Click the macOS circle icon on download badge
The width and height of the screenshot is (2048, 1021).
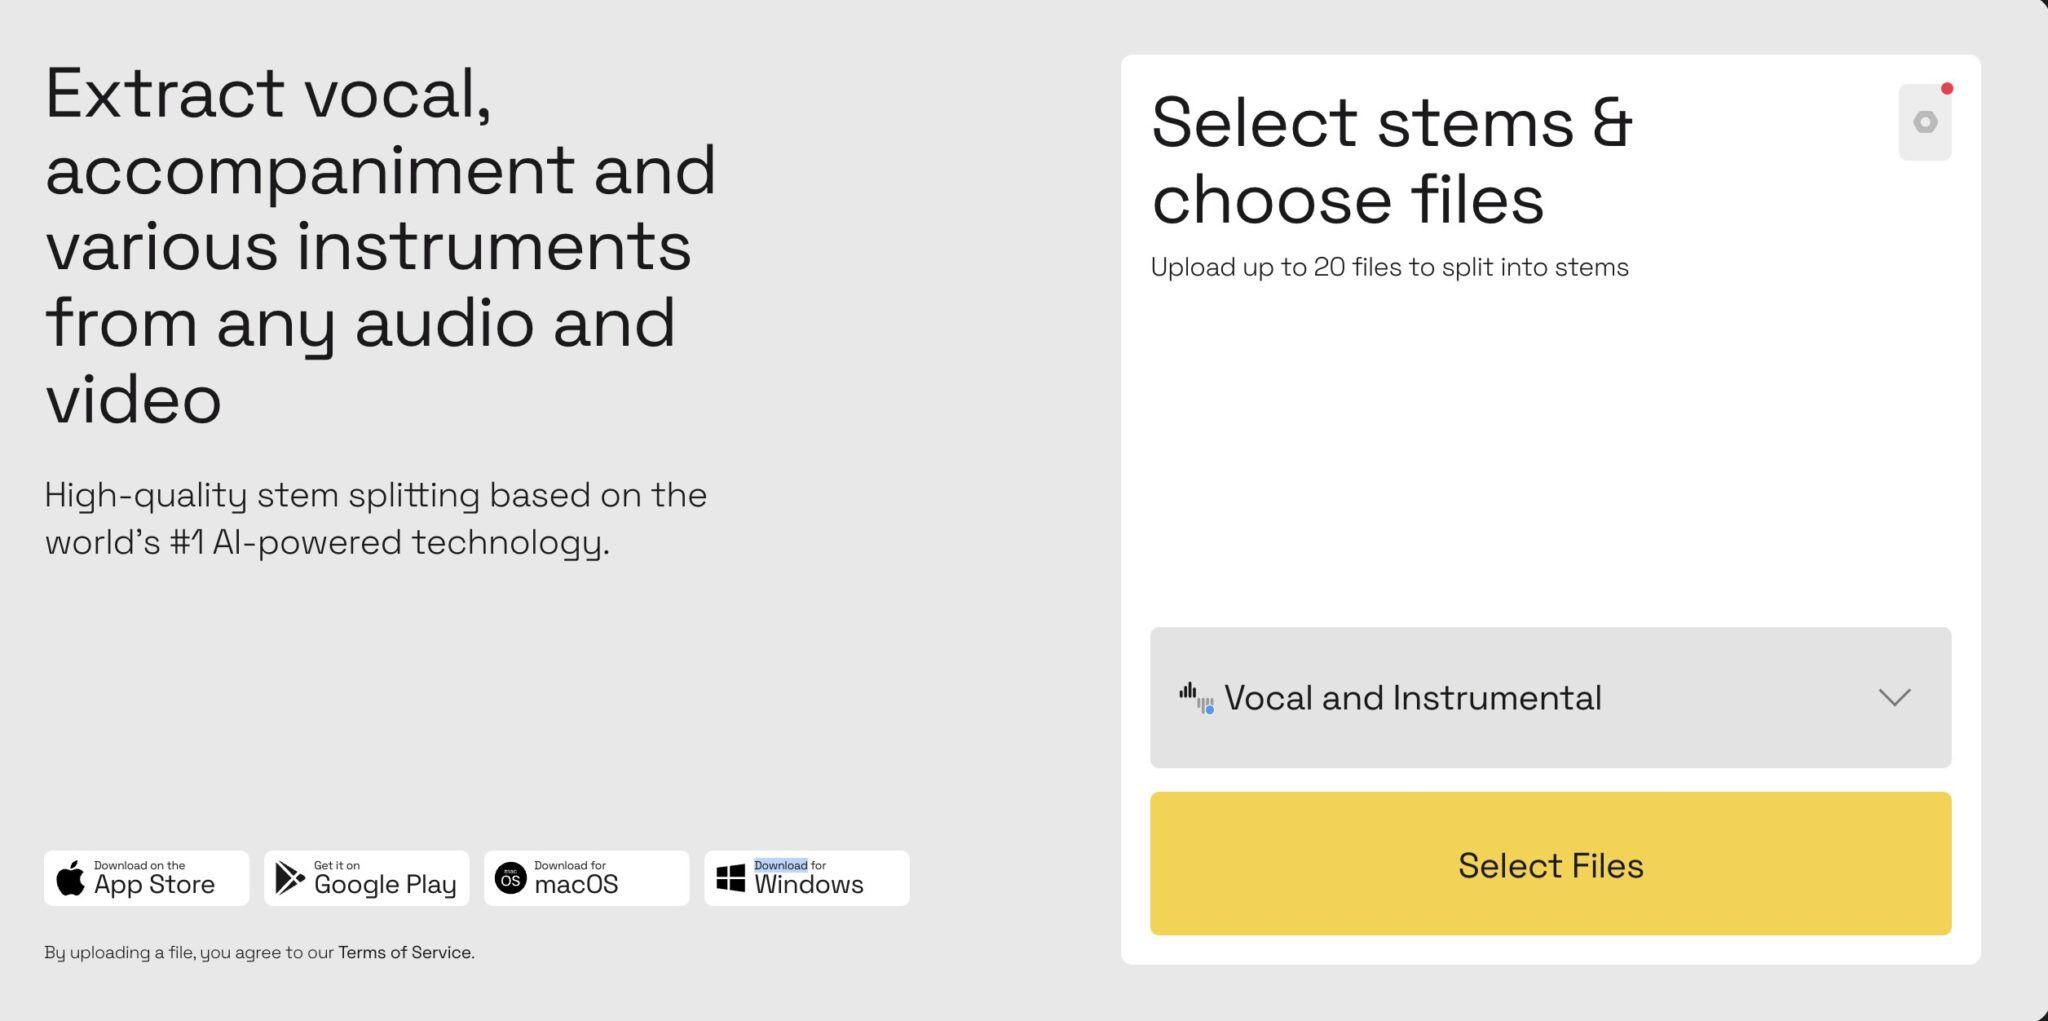pyautogui.click(x=511, y=877)
